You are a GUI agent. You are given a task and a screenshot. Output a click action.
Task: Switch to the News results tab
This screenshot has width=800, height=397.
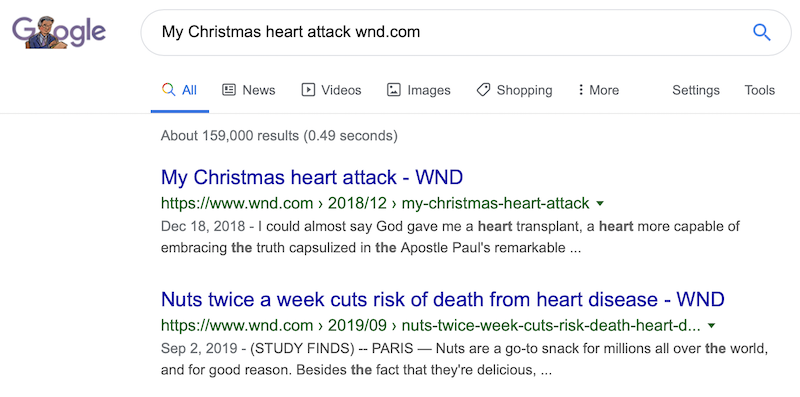[x=248, y=90]
